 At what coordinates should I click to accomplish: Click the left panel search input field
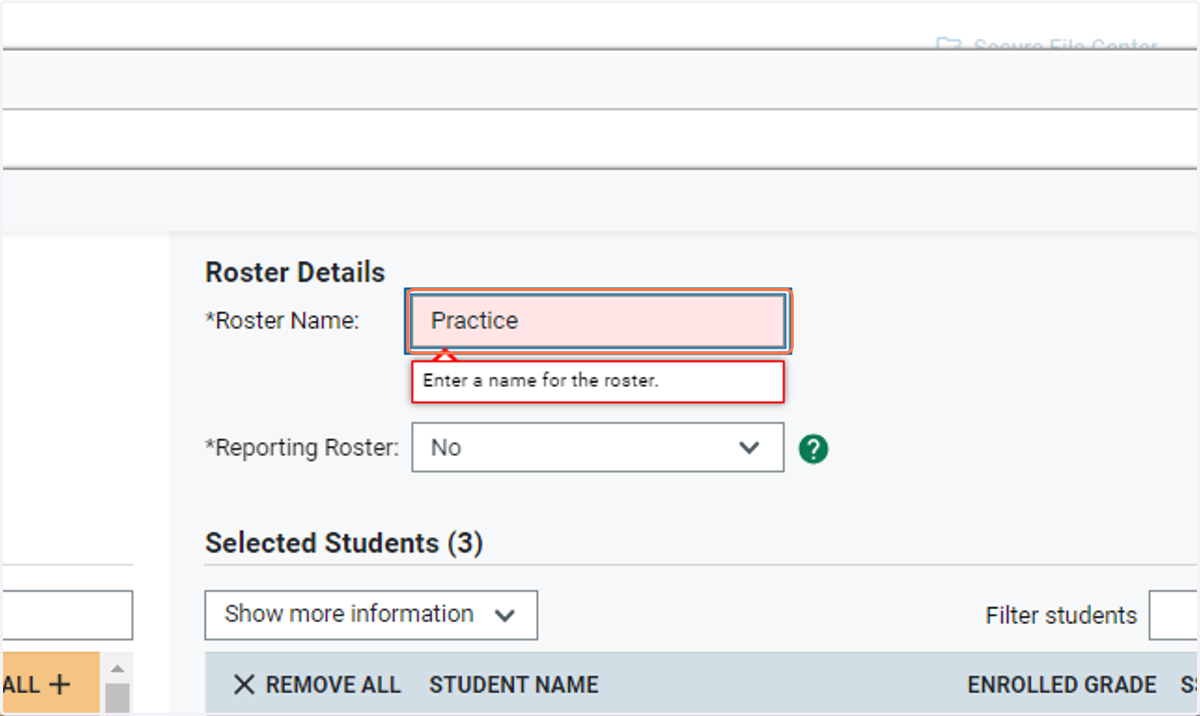[66, 615]
